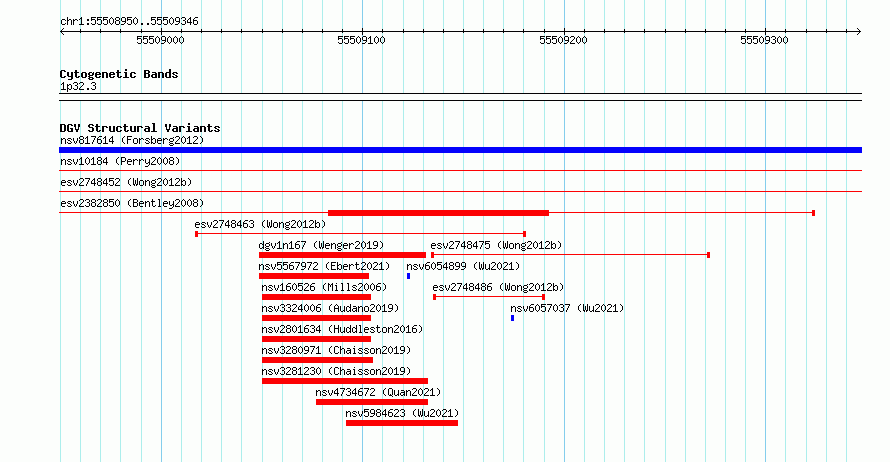
Task: Open nsv4734672 (Quan2021) variant
Action: pos(378,392)
